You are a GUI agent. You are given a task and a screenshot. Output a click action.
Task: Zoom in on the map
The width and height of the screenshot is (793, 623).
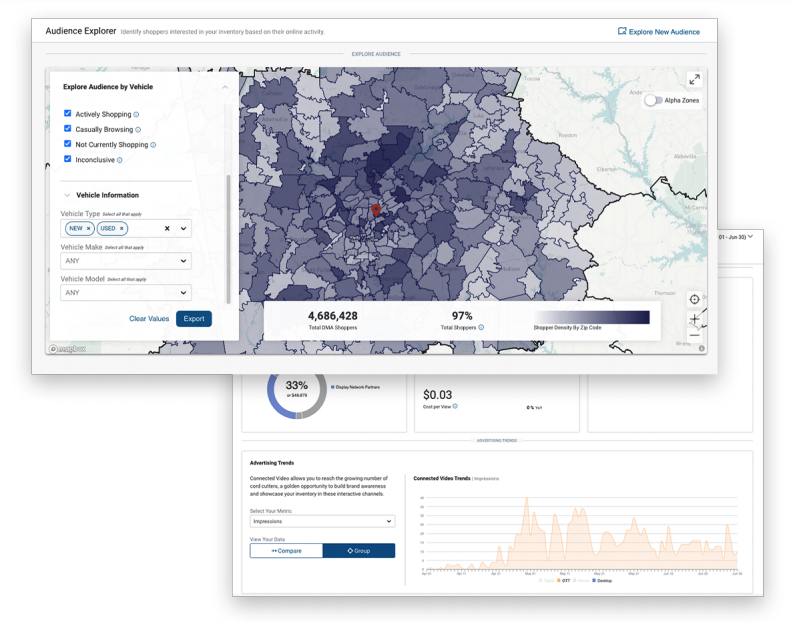pyautogui.click(x=694, y=319)
